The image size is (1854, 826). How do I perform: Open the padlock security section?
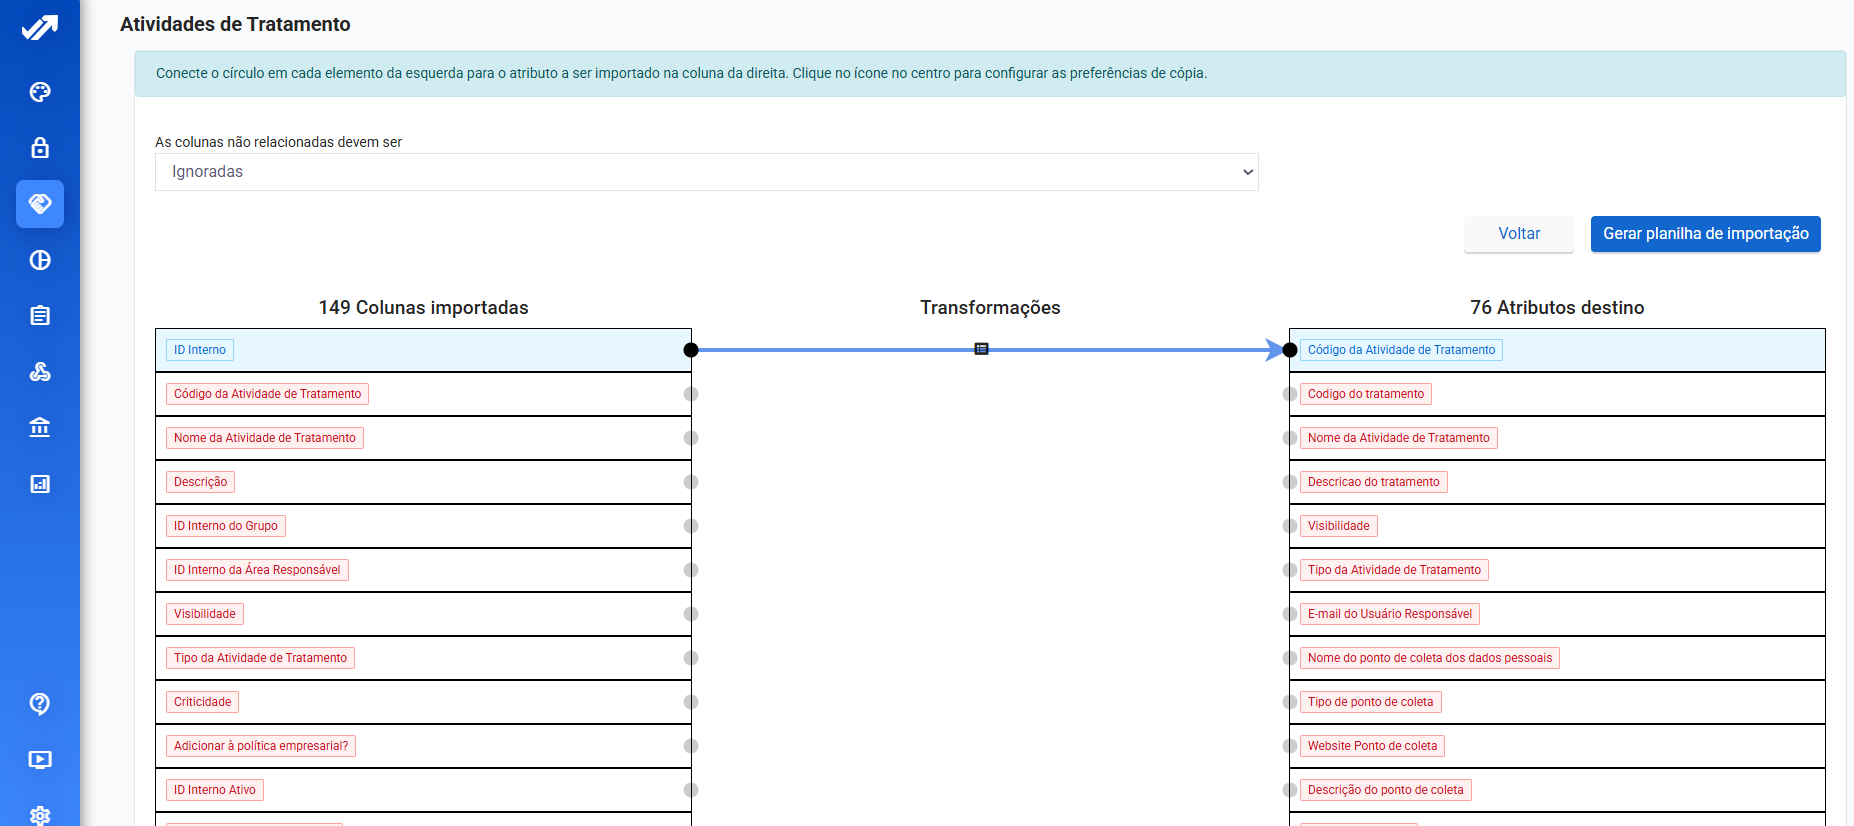tap(40, 148)
